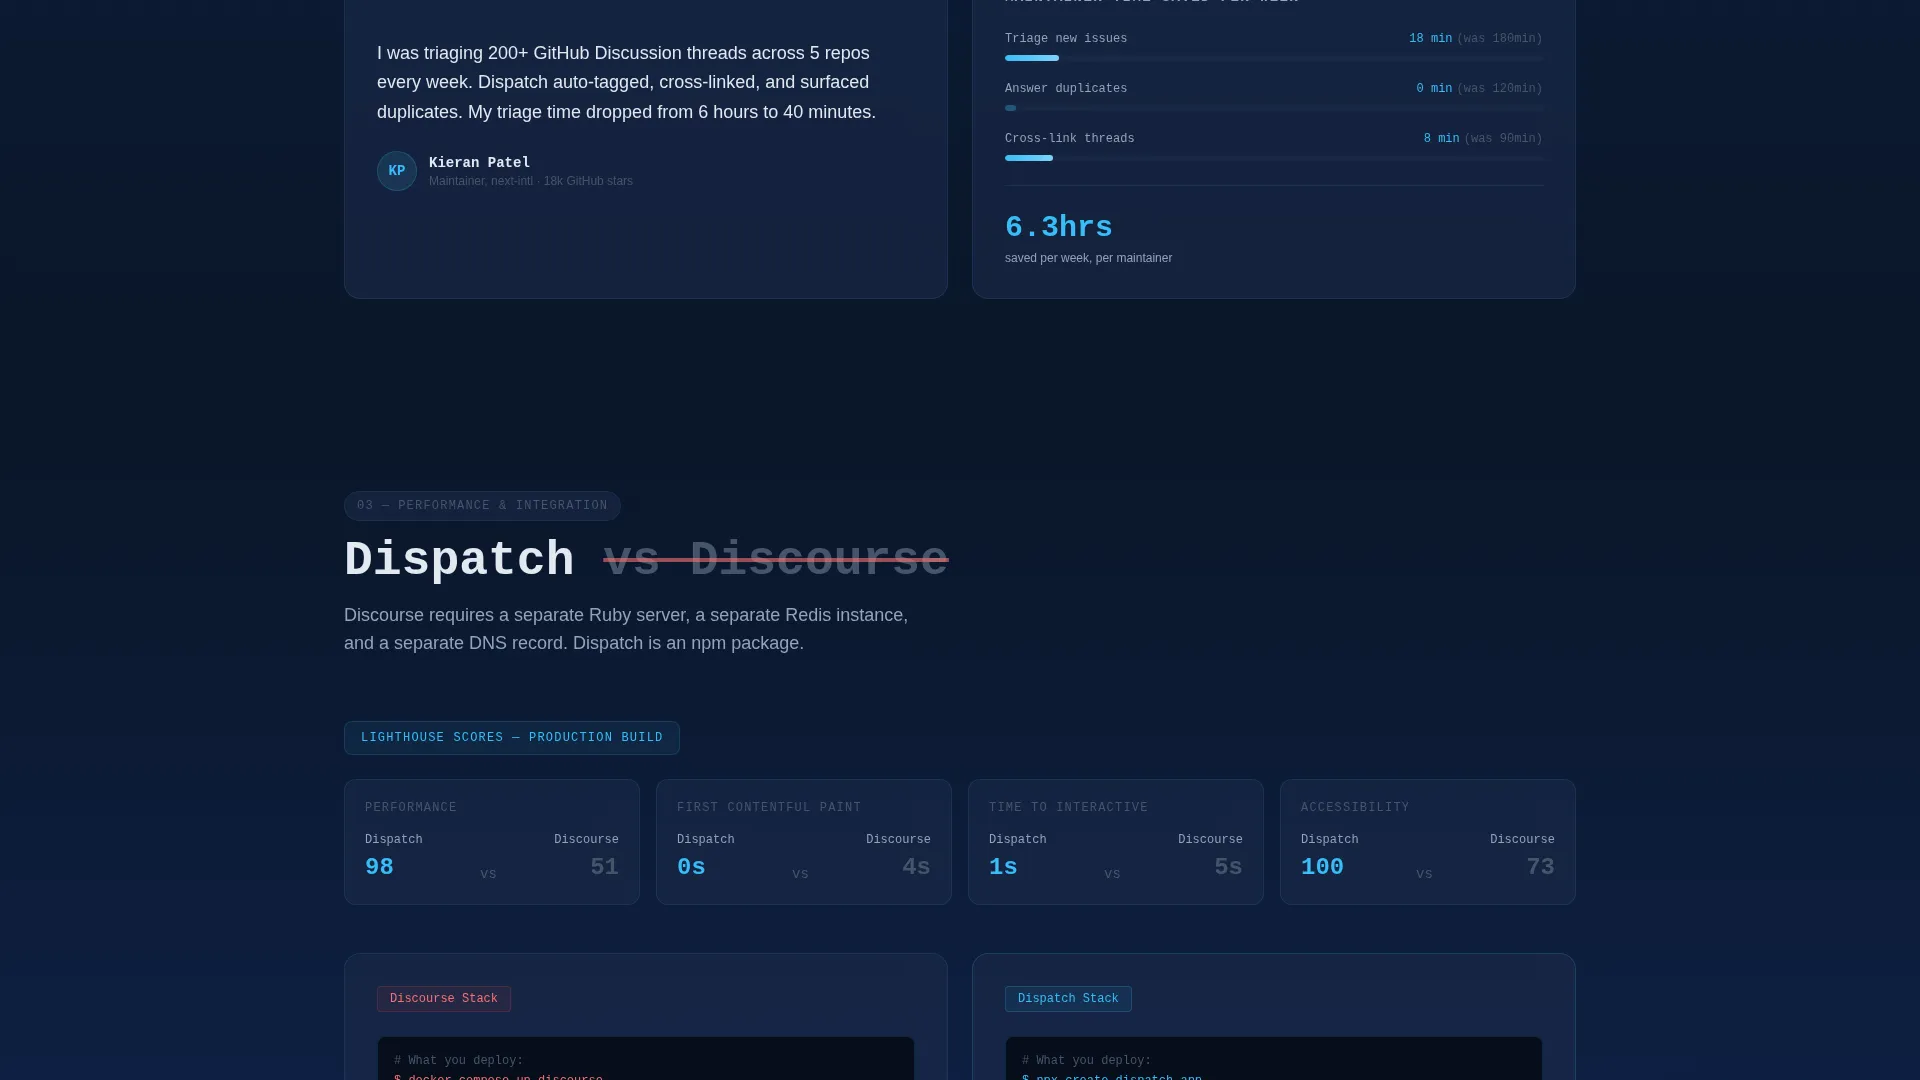
Task: Click the Dispatch Stack tag
Action: coord(1068,999)
